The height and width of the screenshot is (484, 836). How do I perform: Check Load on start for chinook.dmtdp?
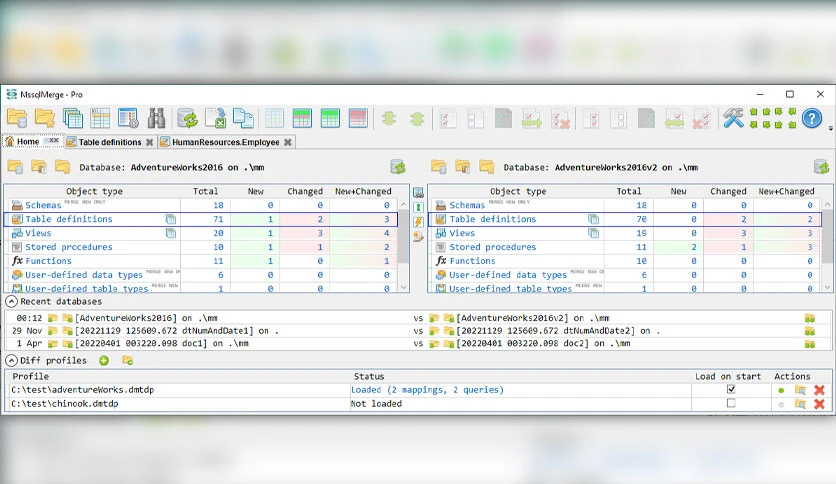tap(731, 403)
